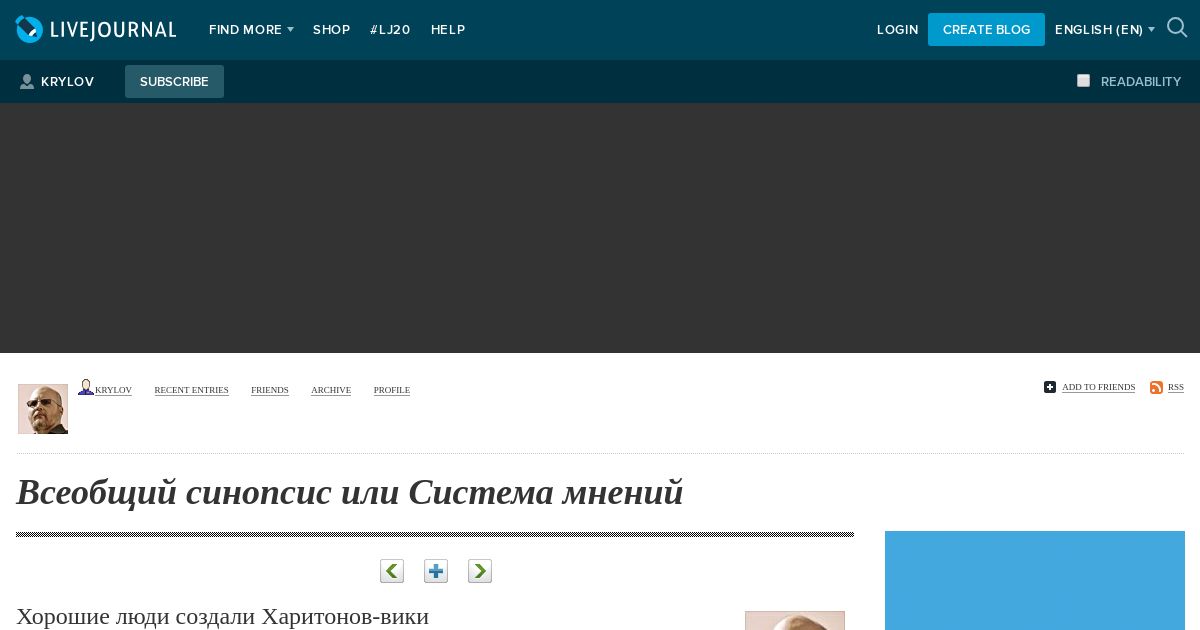
Task: Open the English (EN) language dropdown
Action: [x=1105, y=30]
